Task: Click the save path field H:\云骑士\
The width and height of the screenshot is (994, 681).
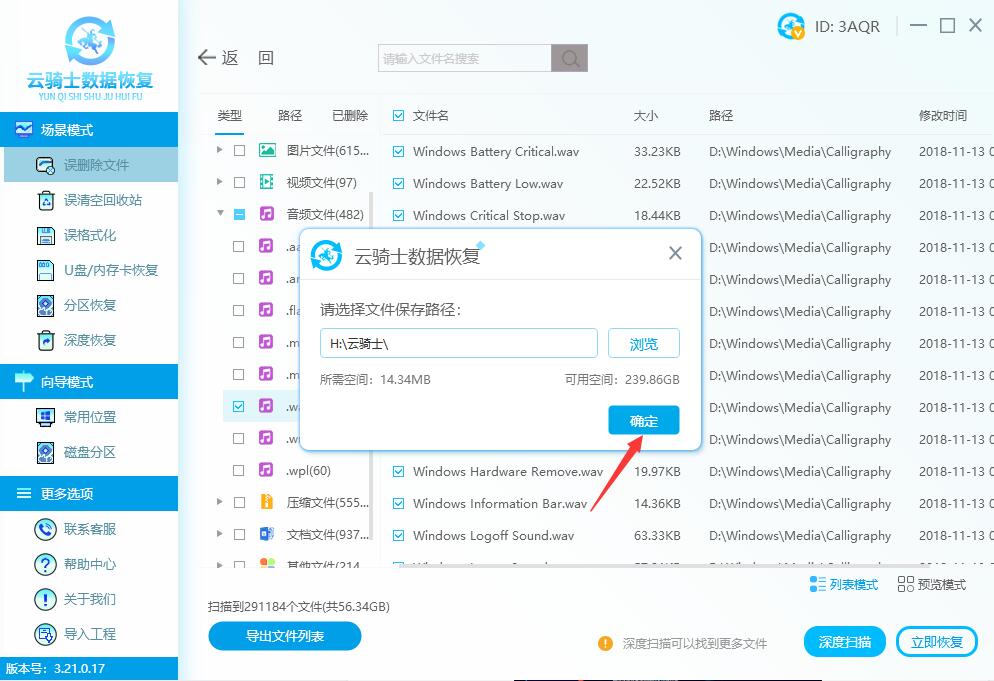Action: click(458, 344)
